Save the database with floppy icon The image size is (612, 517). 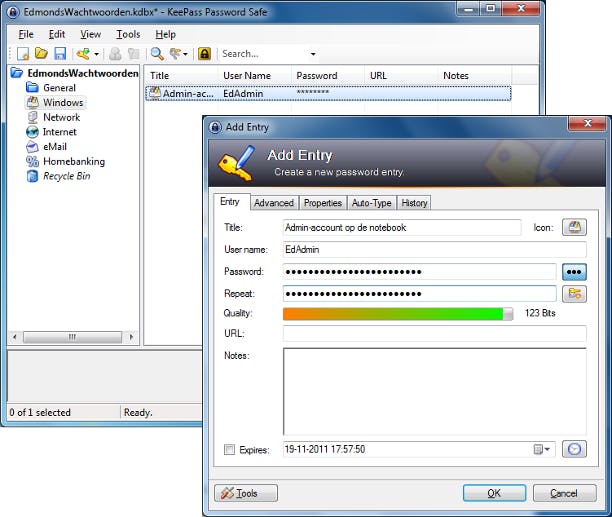[x=60, y=53]
